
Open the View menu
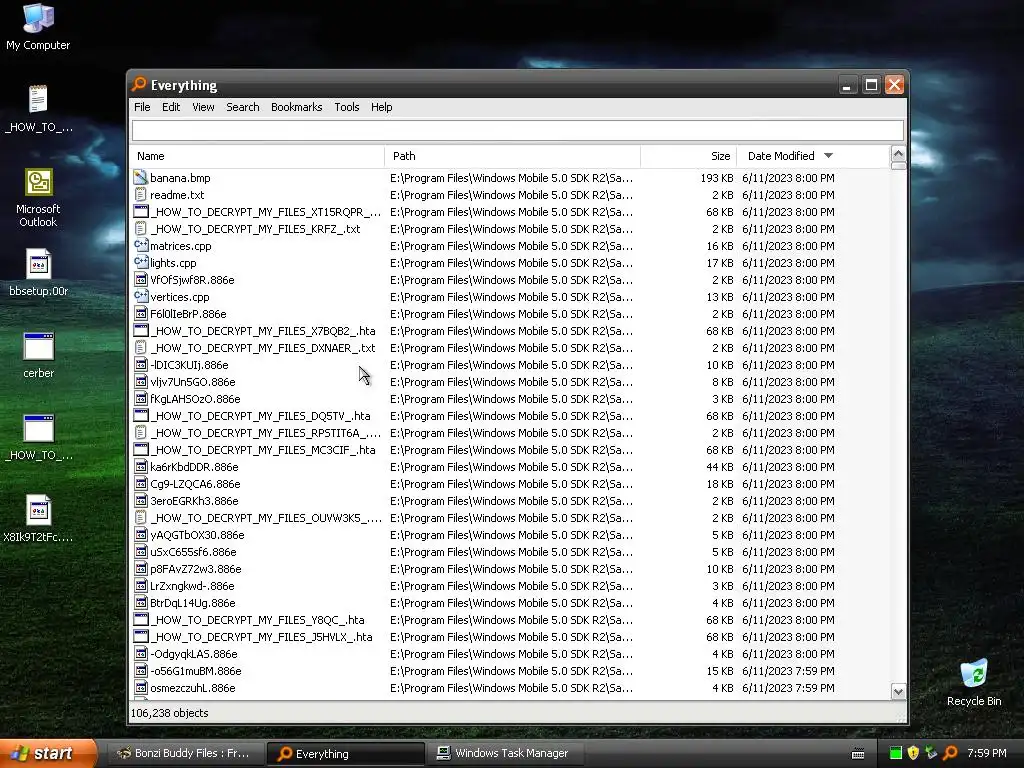pyautogui.click(x=203, y=107)
